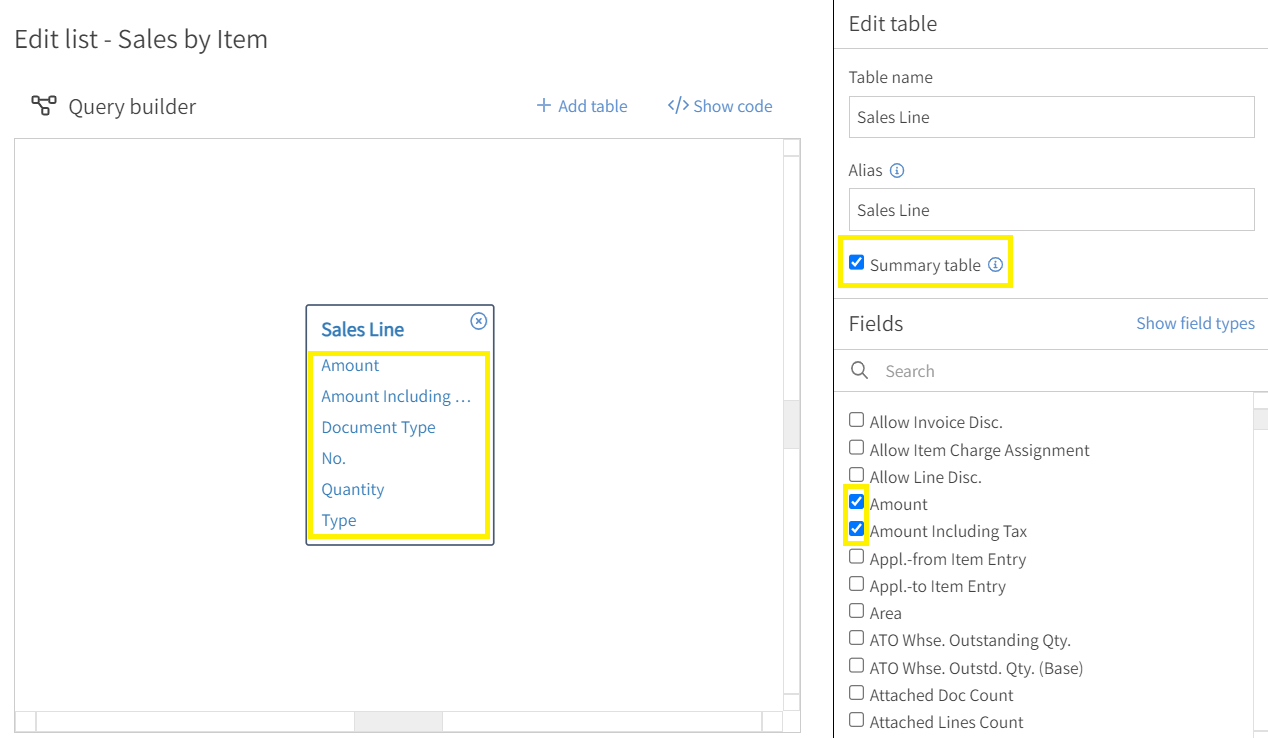Check Allow Line Disc. field
The height and width of the screenshot is (738, 1268).
click(x=856, y=475)
